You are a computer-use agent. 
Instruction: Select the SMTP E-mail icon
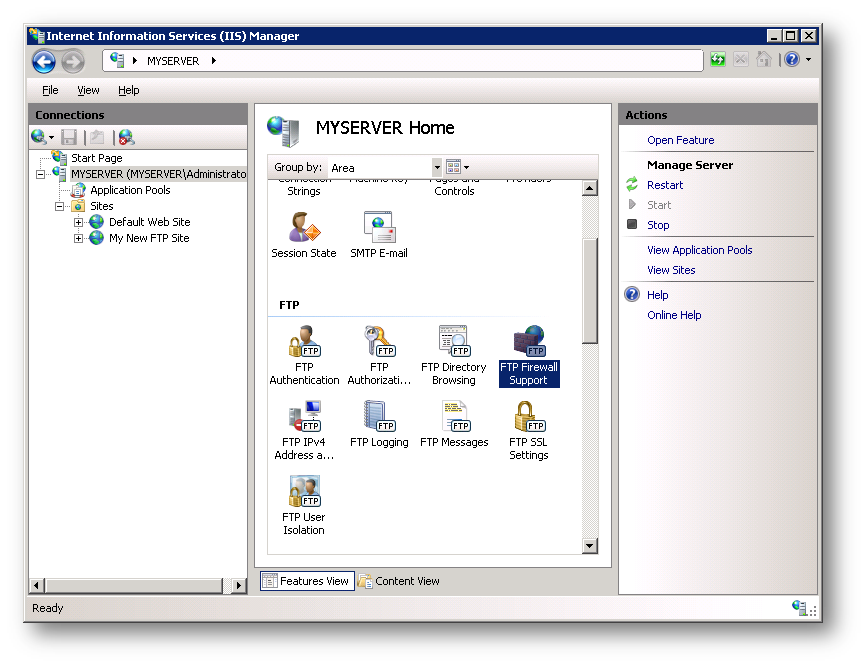(x=379, y=235)
